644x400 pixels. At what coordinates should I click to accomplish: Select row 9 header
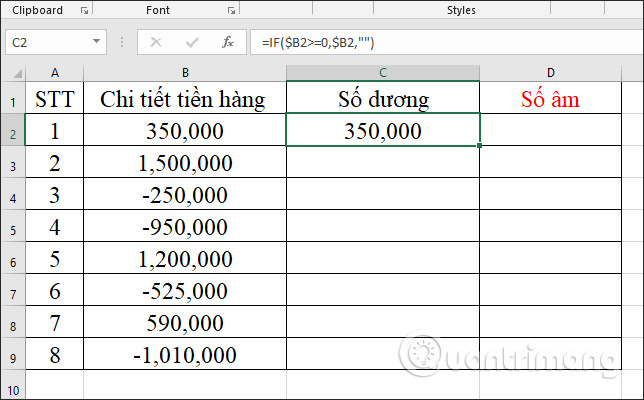13,354
